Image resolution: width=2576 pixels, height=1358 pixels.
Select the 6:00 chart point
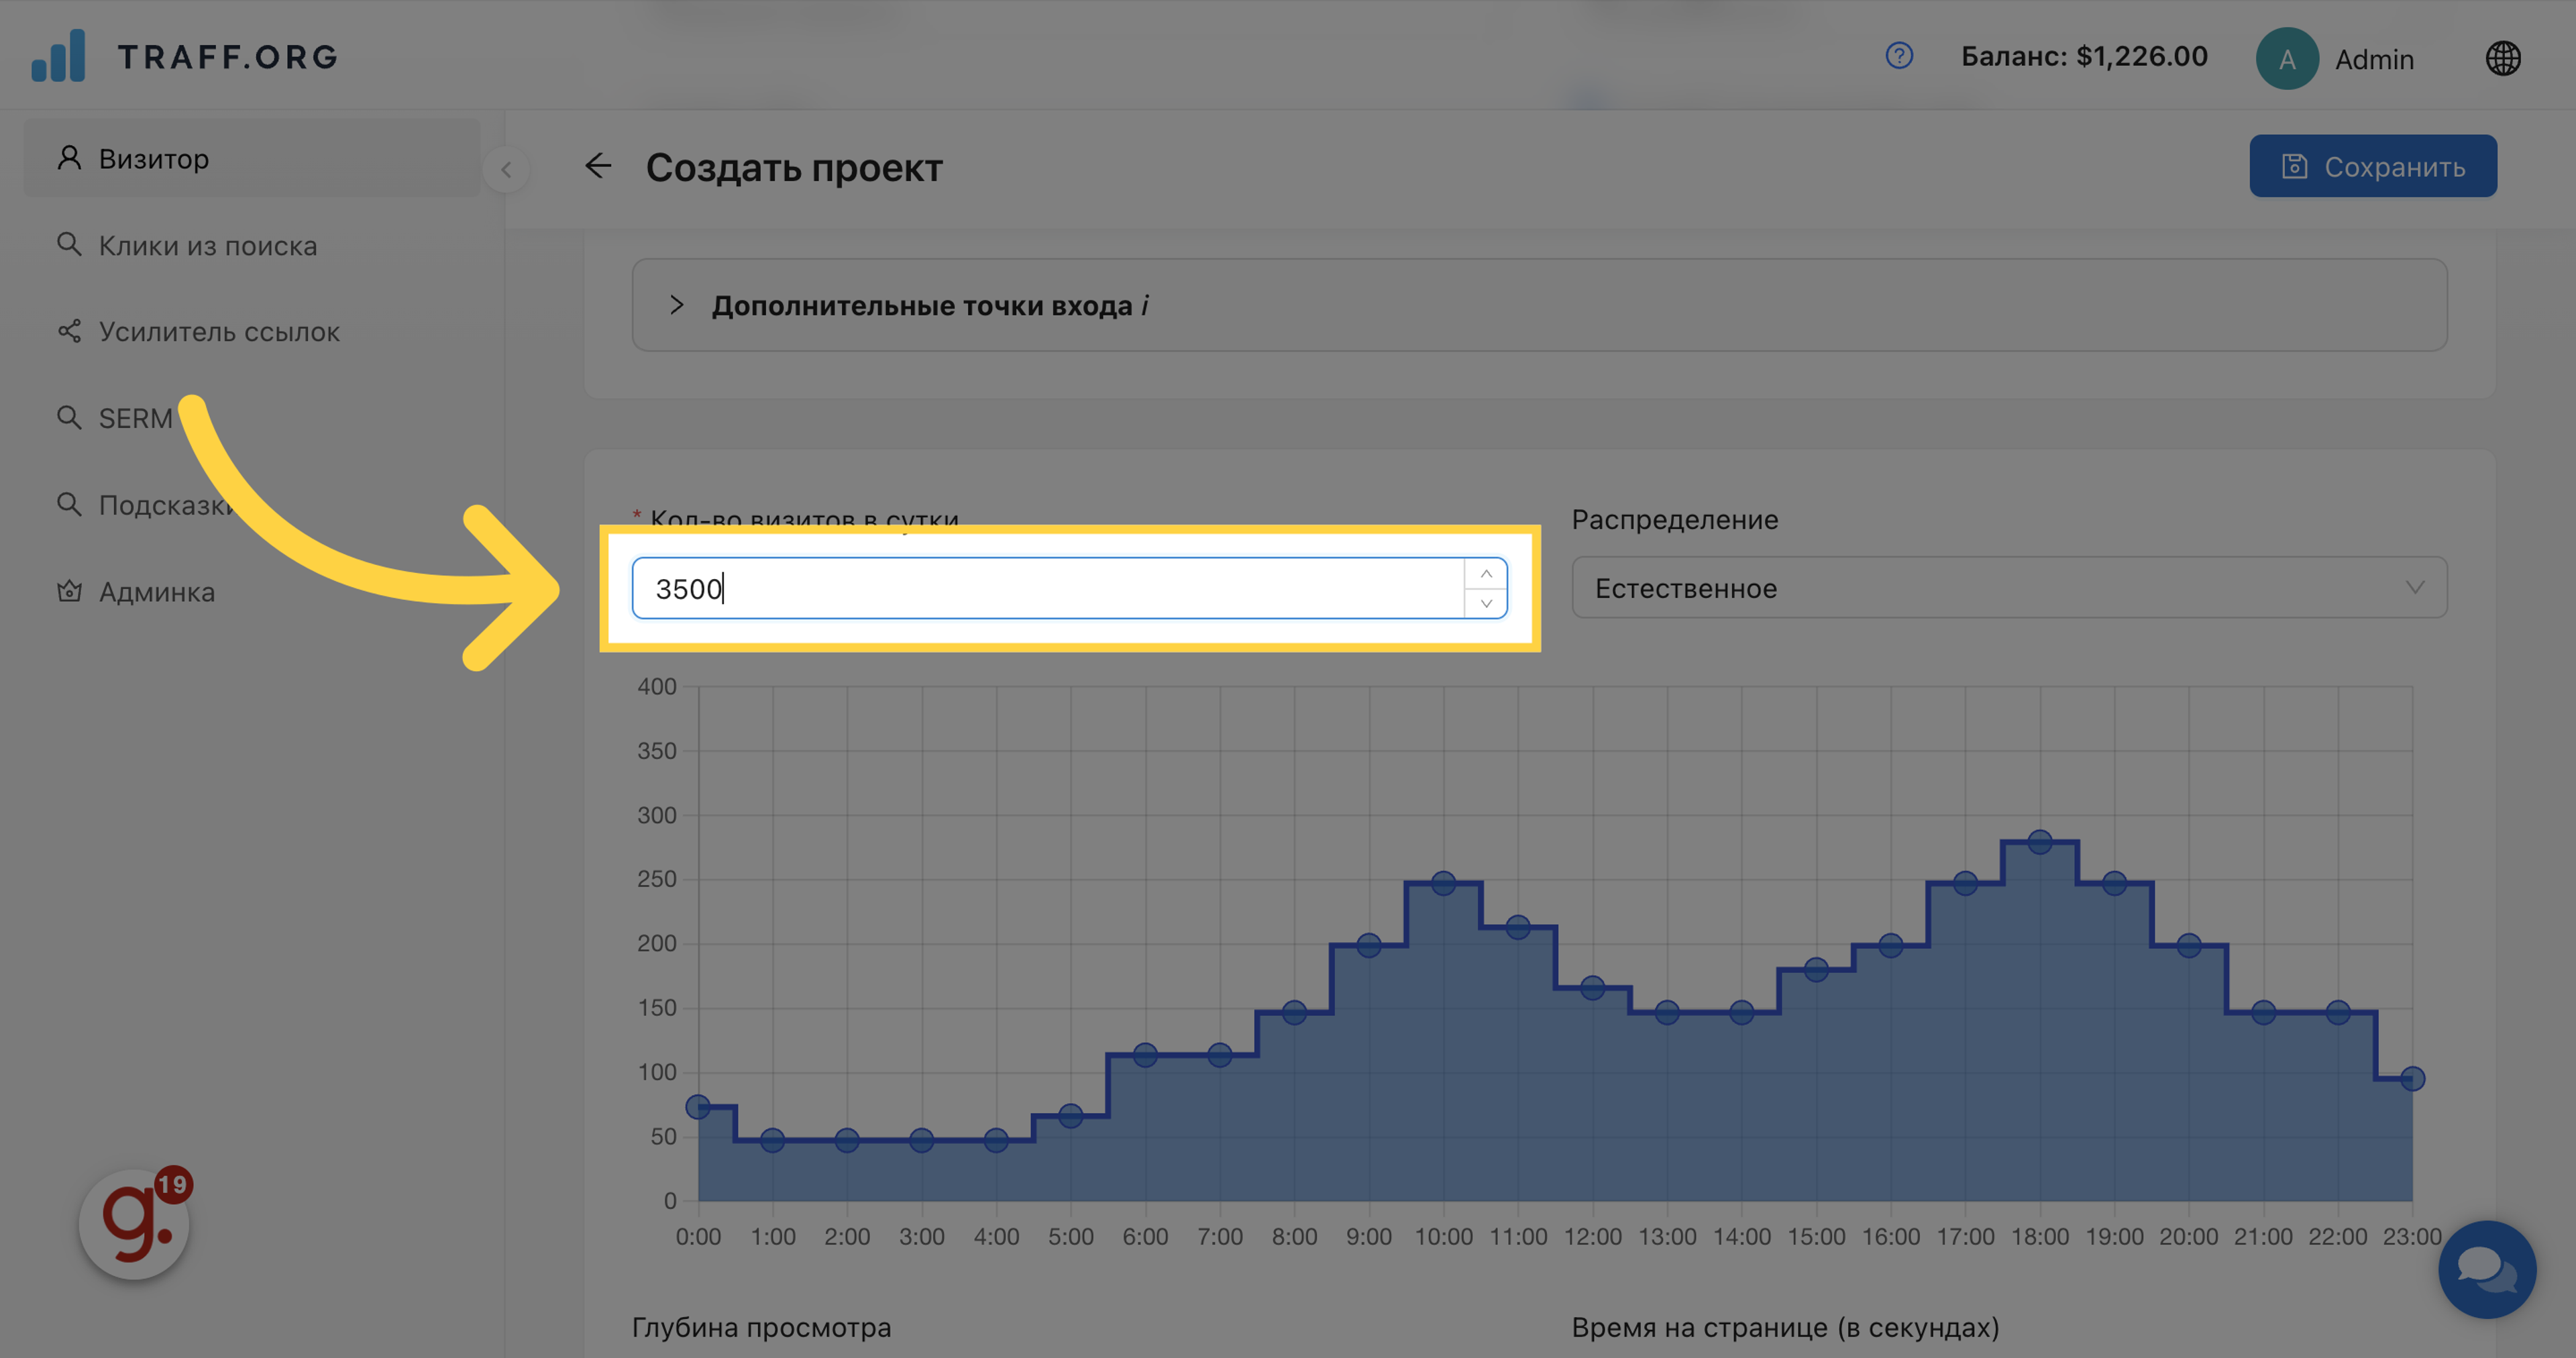(x=1145, y=1054)
